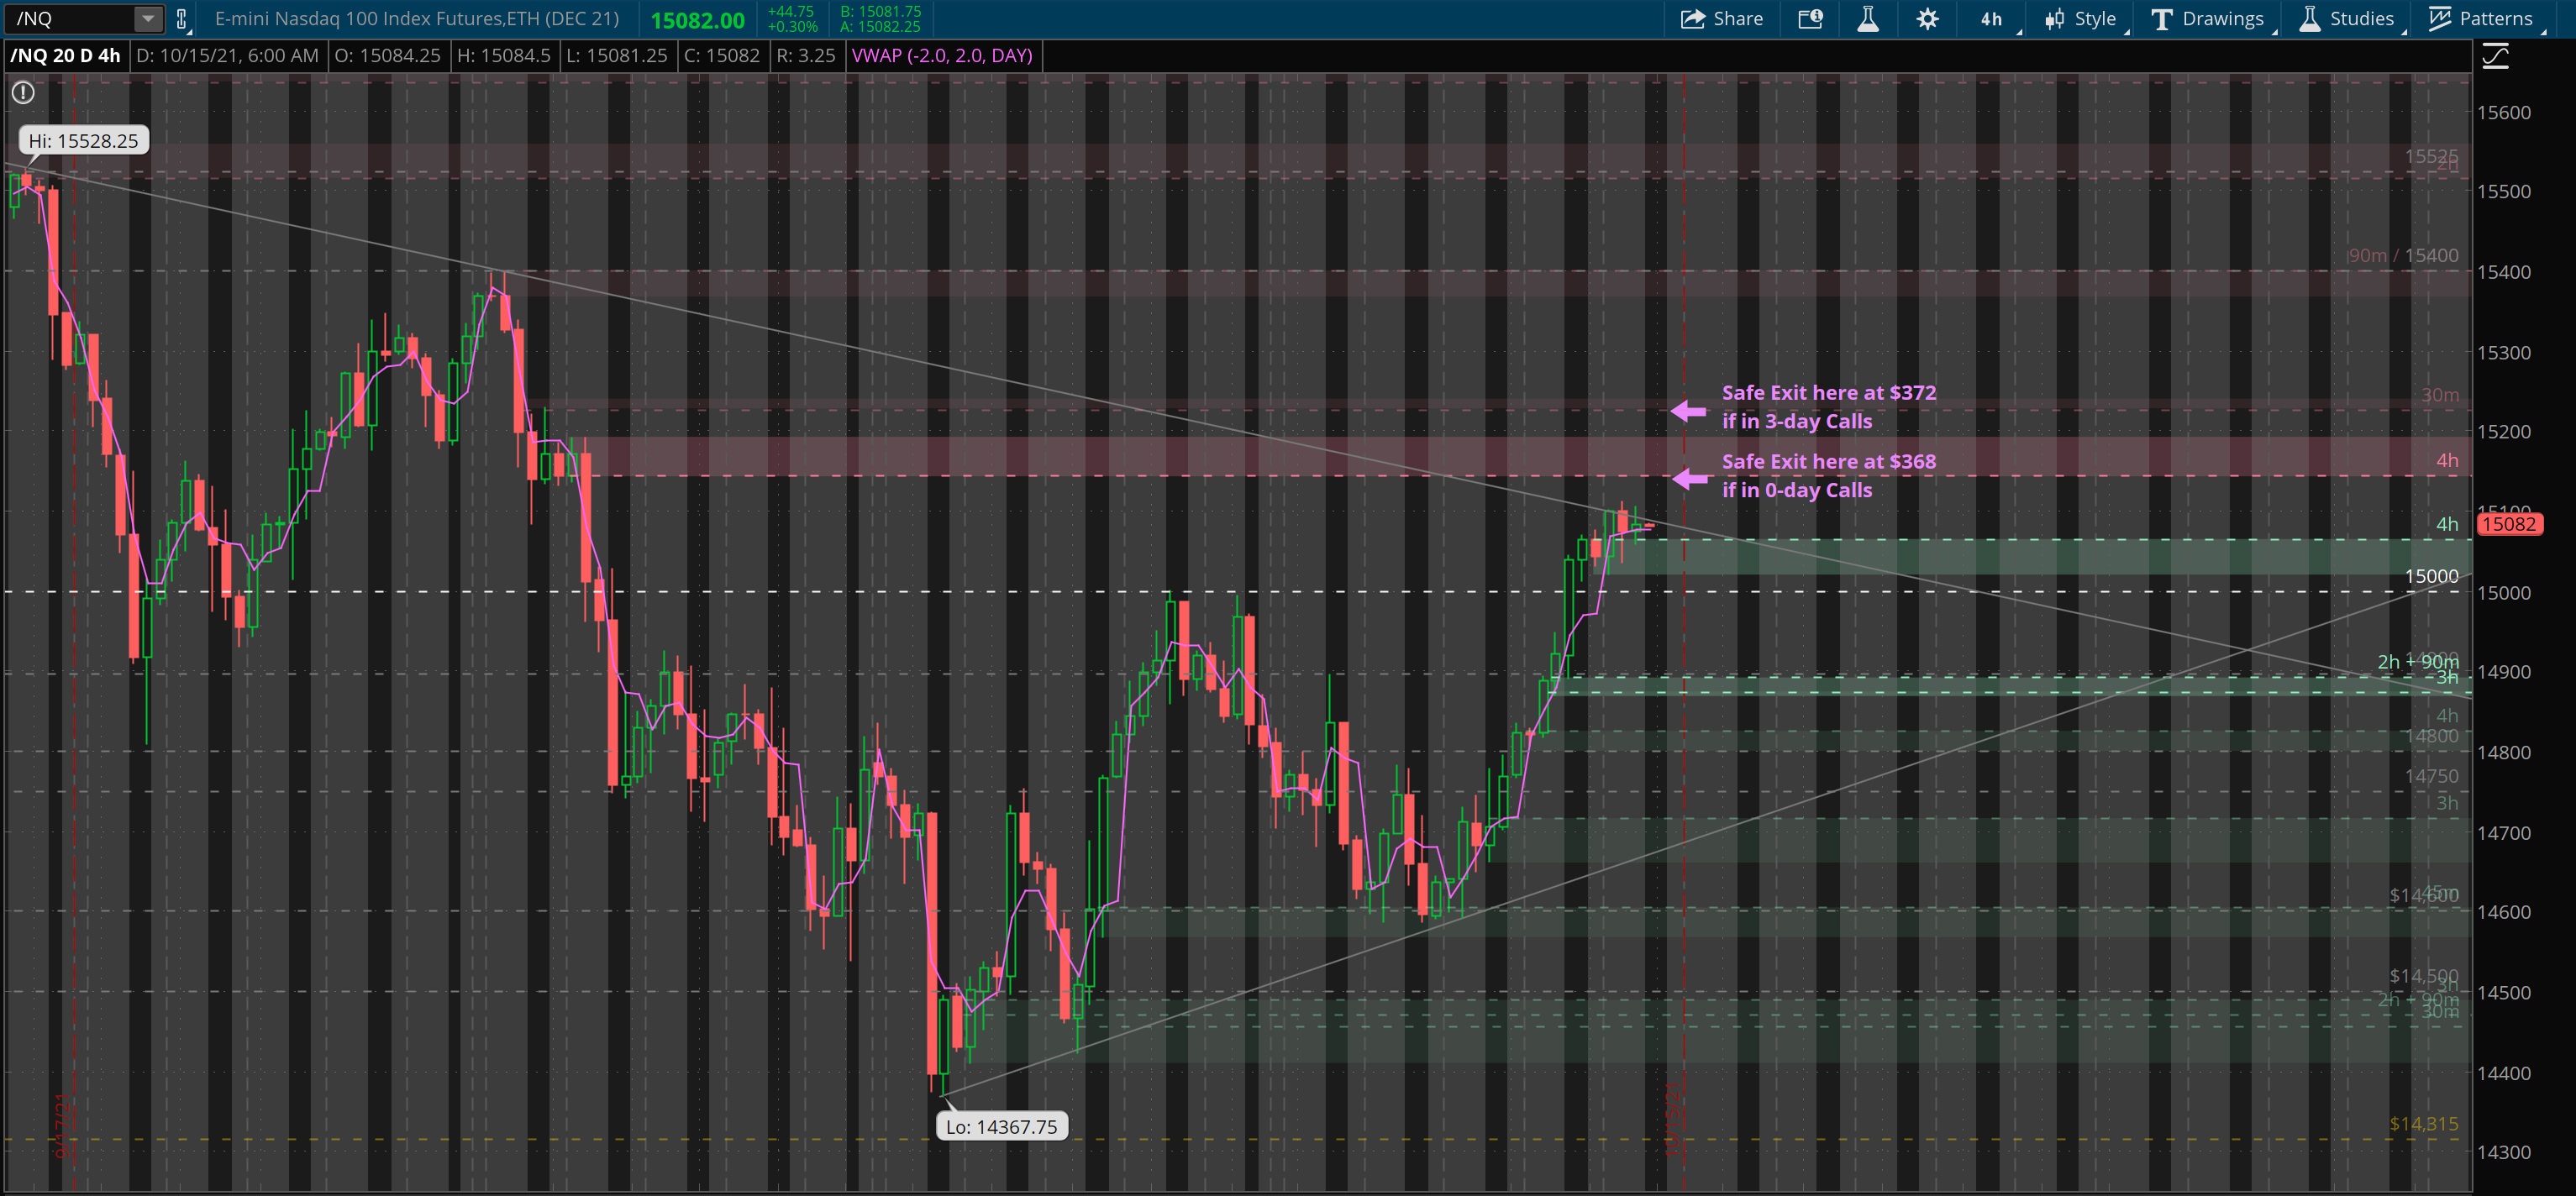Screen dimensions: 2576x1196
Task: Open the symbol info card icon
Action: coord(1810,19)
